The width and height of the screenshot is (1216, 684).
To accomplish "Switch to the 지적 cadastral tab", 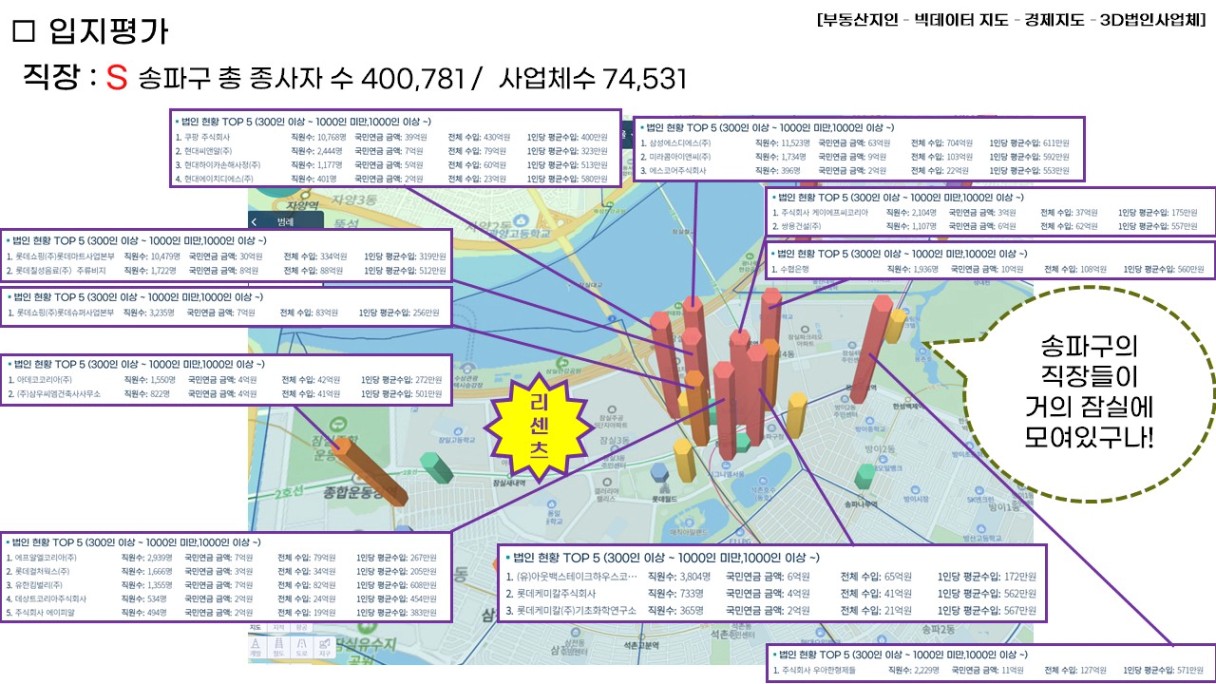I will tap(278, 627).
